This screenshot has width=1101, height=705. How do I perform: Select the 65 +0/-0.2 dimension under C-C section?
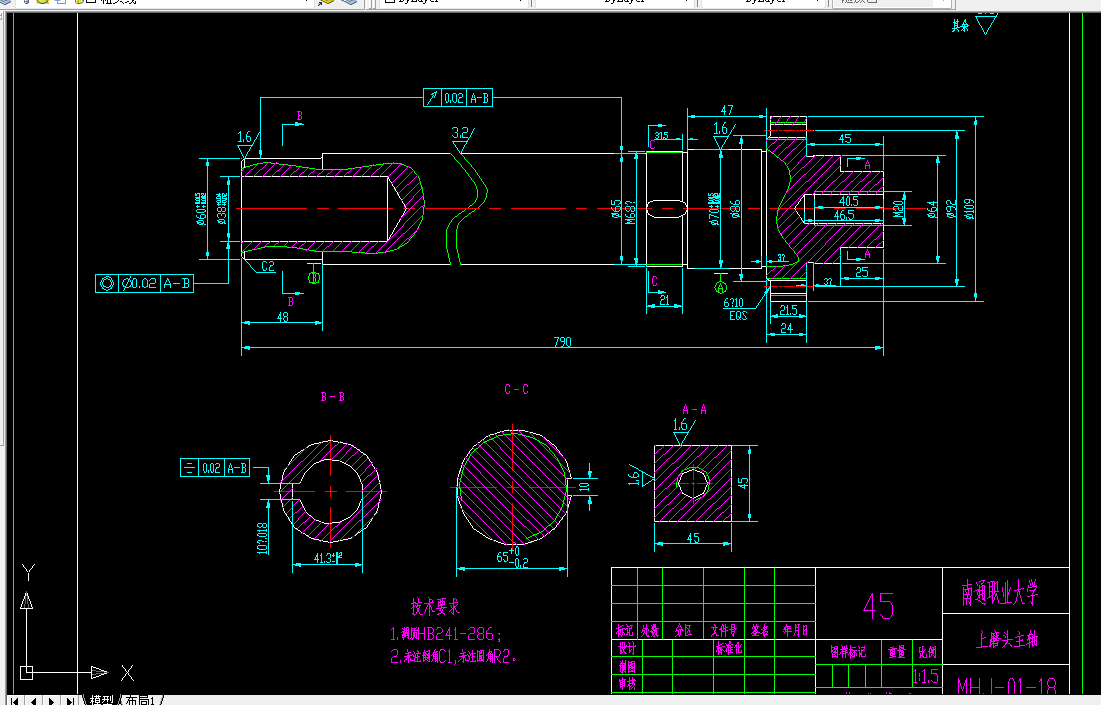pyautogui.click(x=513, y=557)
